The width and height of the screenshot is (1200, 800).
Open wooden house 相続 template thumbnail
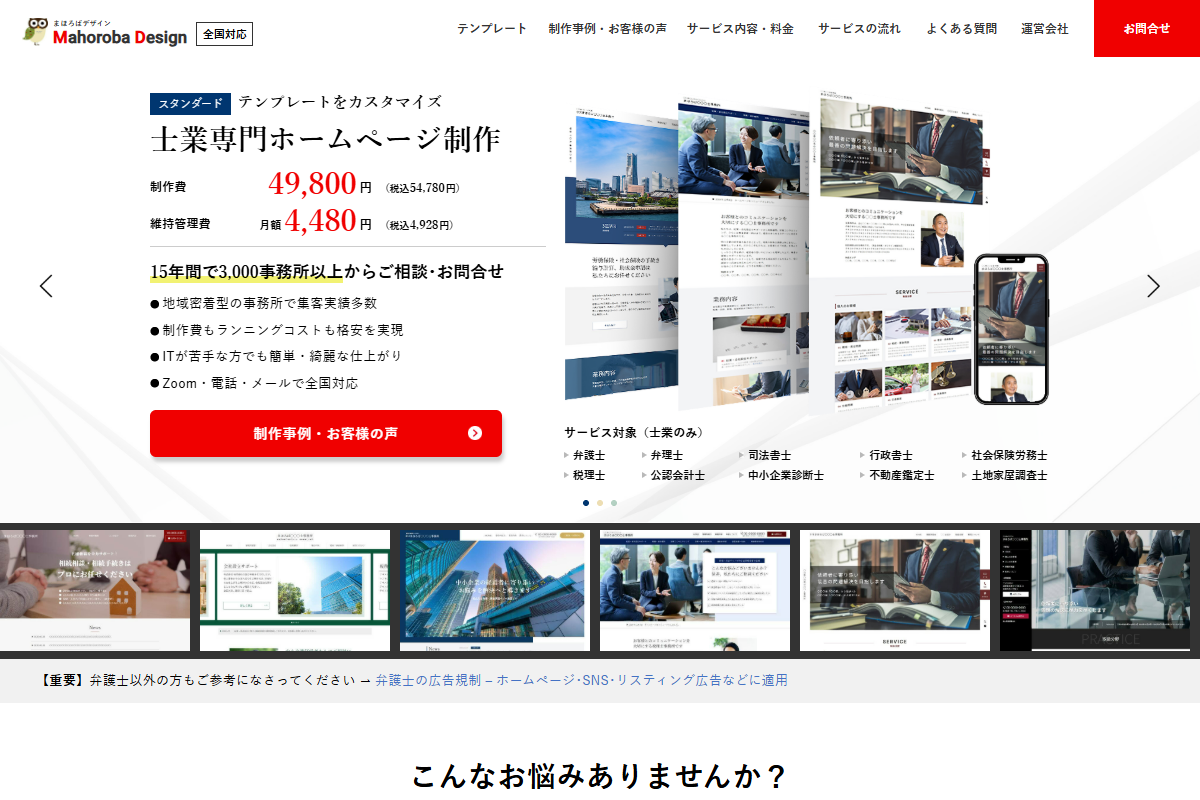point(95,590)
